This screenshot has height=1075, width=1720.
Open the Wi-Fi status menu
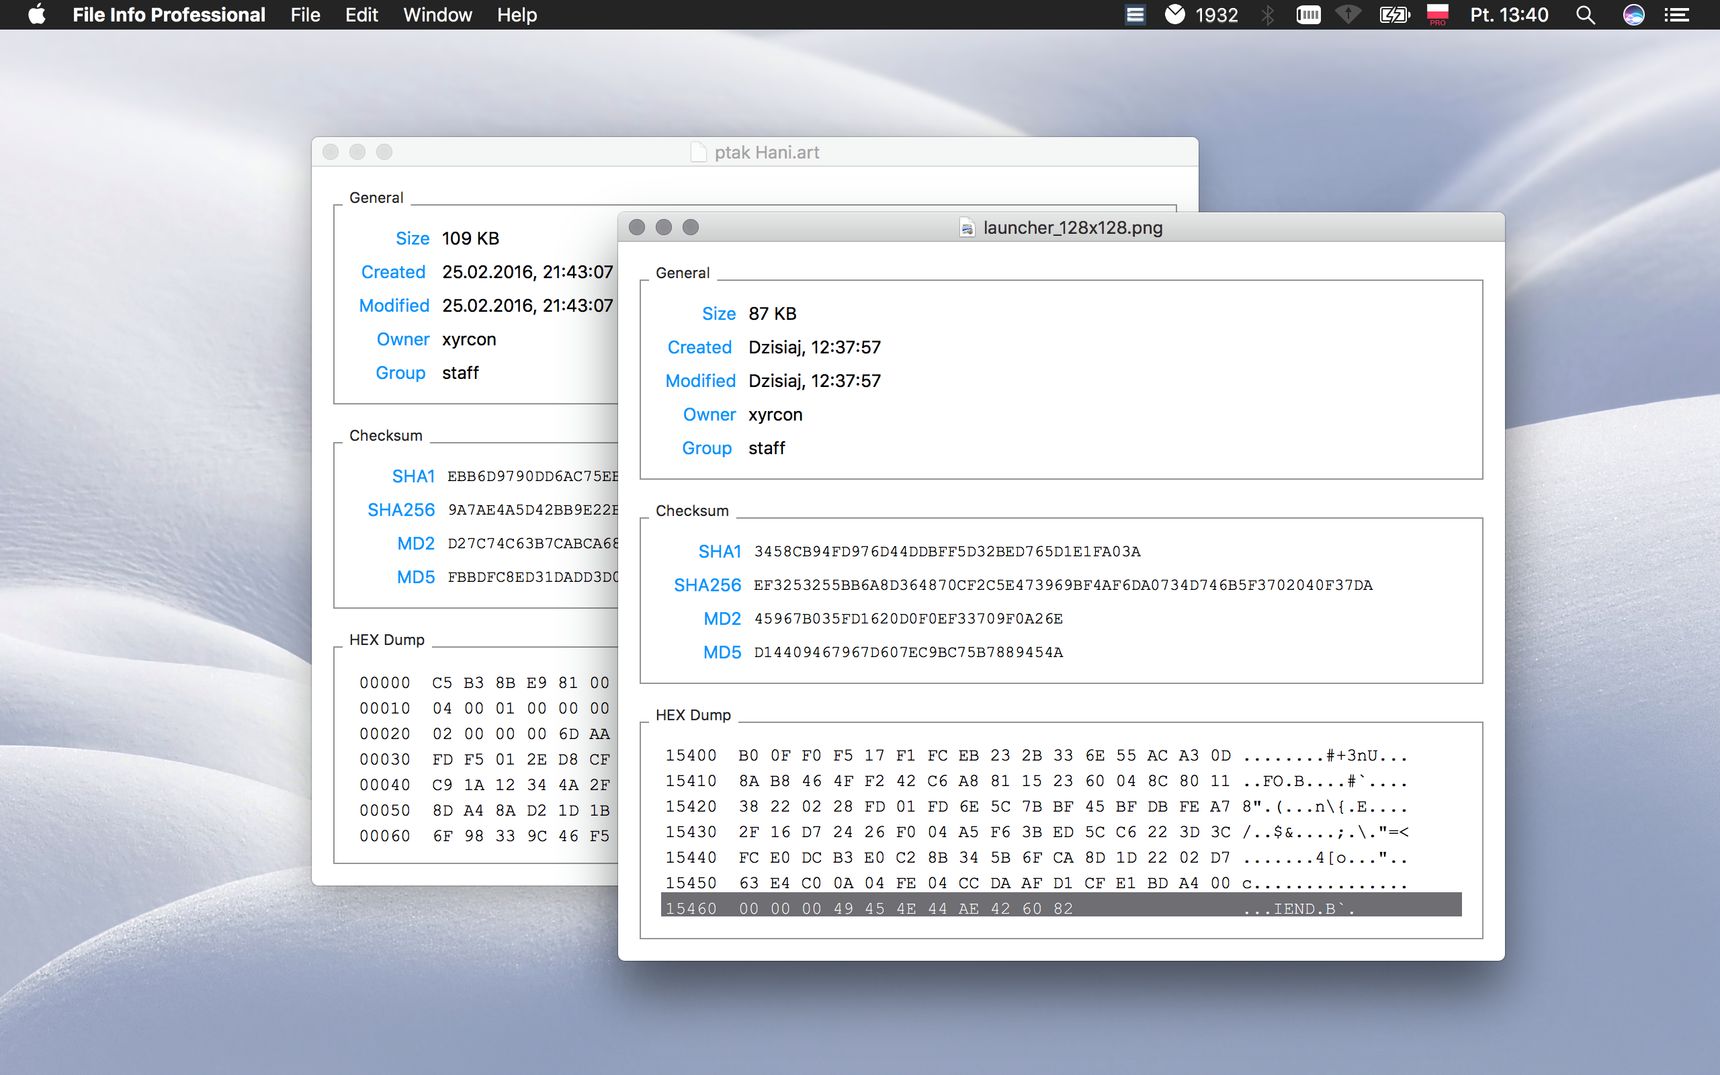(1349, 14)
